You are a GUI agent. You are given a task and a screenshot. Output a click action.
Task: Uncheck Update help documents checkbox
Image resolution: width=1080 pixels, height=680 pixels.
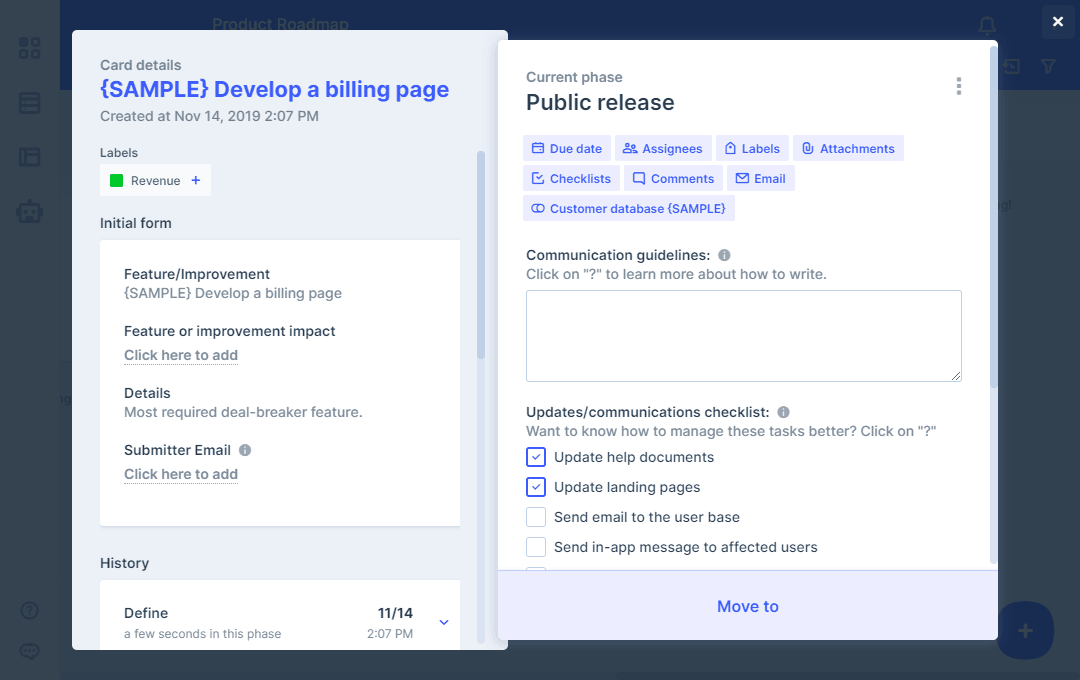pyautogui.click(x=536, y=457)
